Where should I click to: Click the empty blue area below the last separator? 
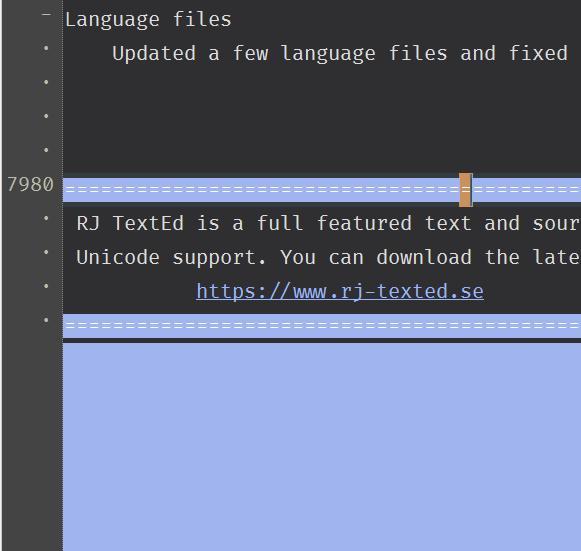[x=322, y=447]
